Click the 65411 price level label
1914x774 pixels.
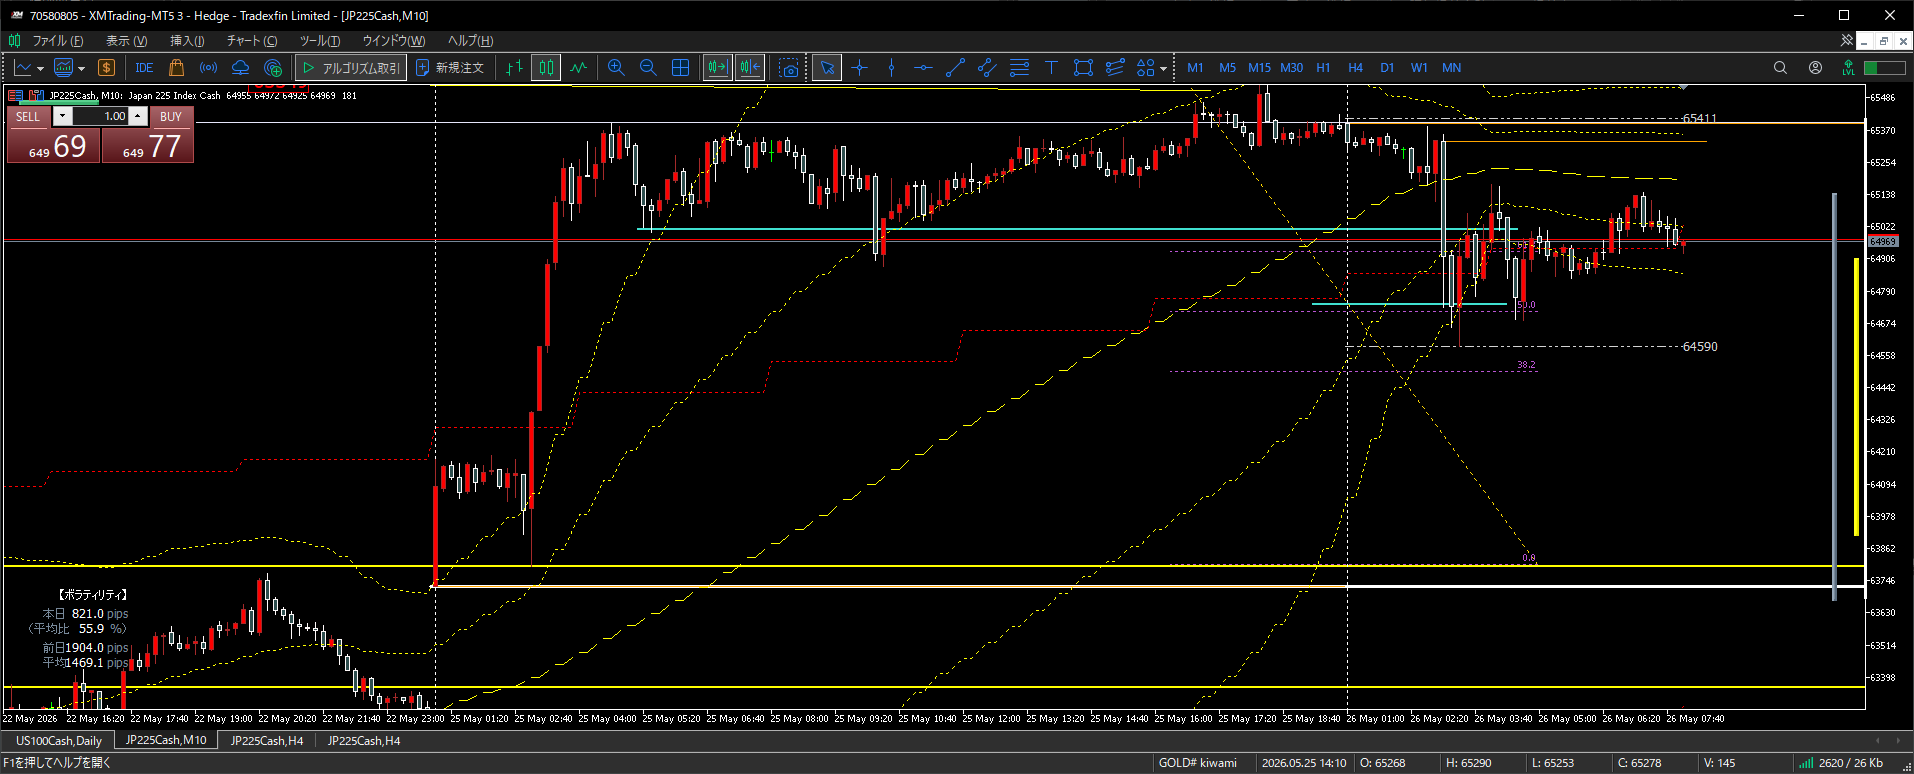click(1699, 118)
